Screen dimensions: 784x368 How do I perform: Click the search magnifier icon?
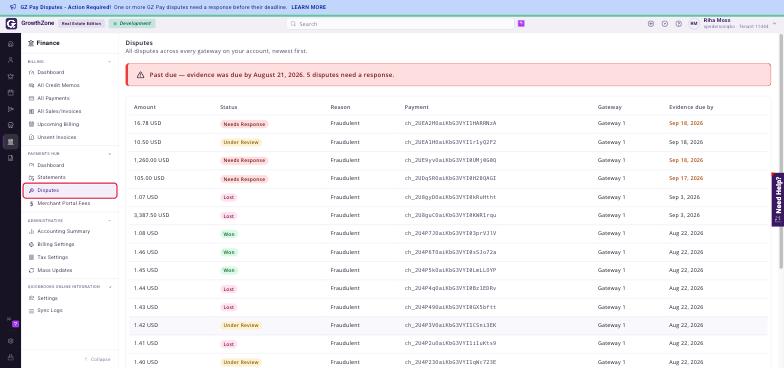coord(294,24)
